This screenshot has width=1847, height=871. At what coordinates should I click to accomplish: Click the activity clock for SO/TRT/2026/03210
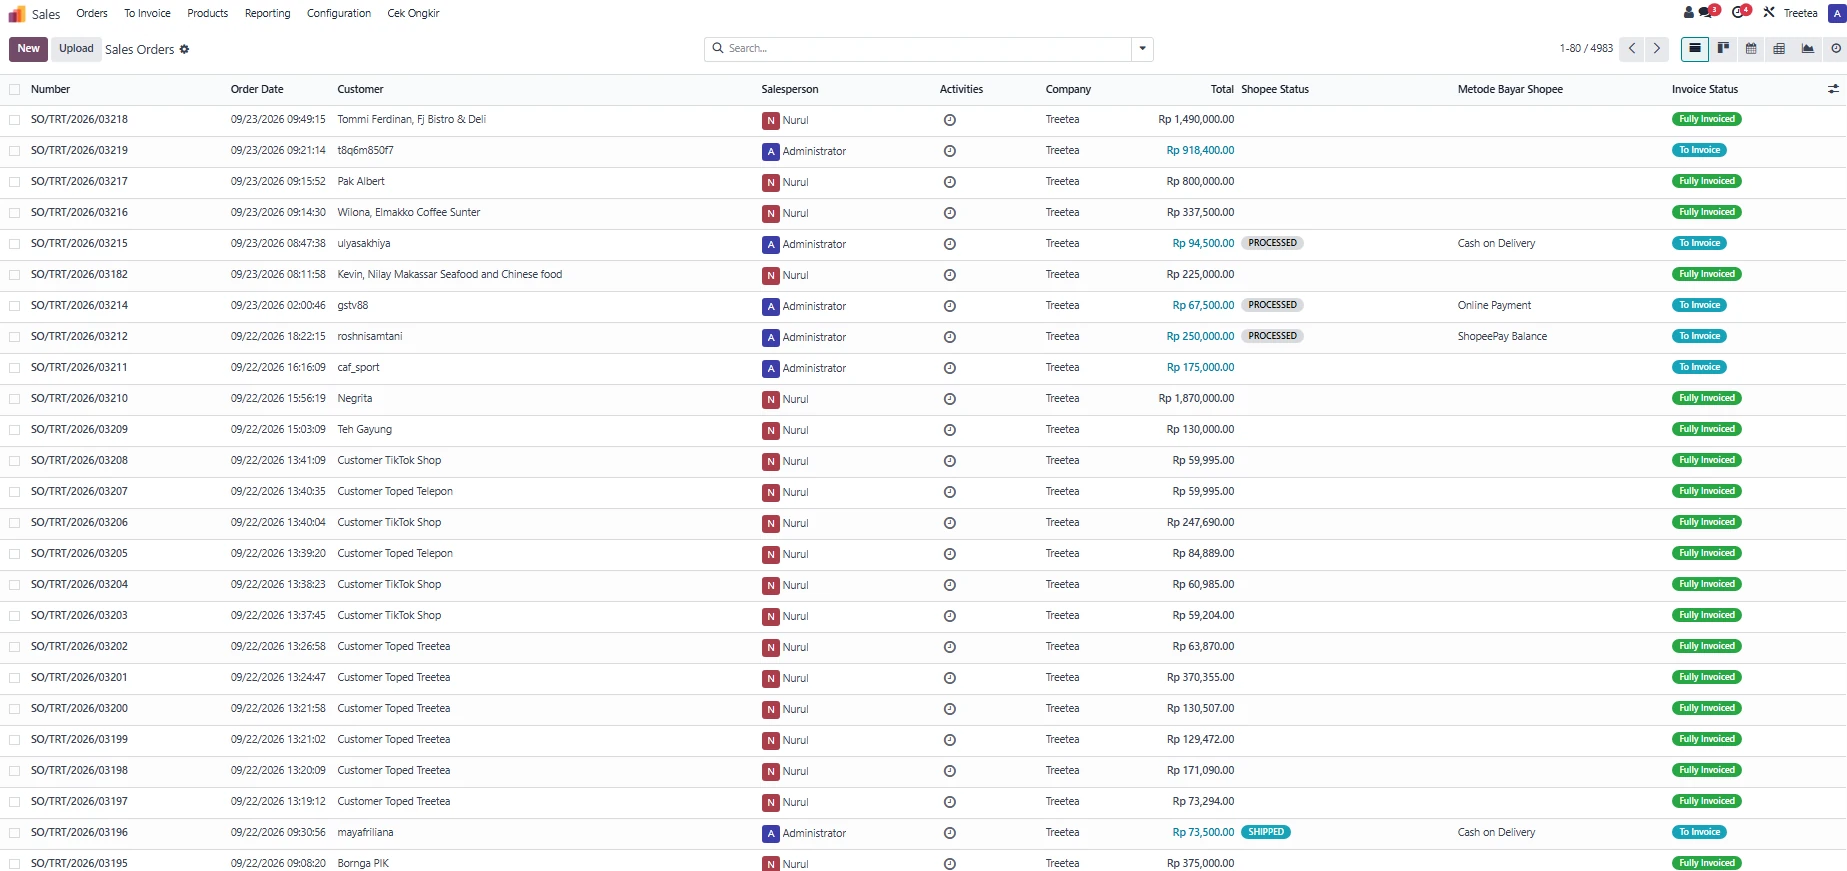[x=950, y=399]
